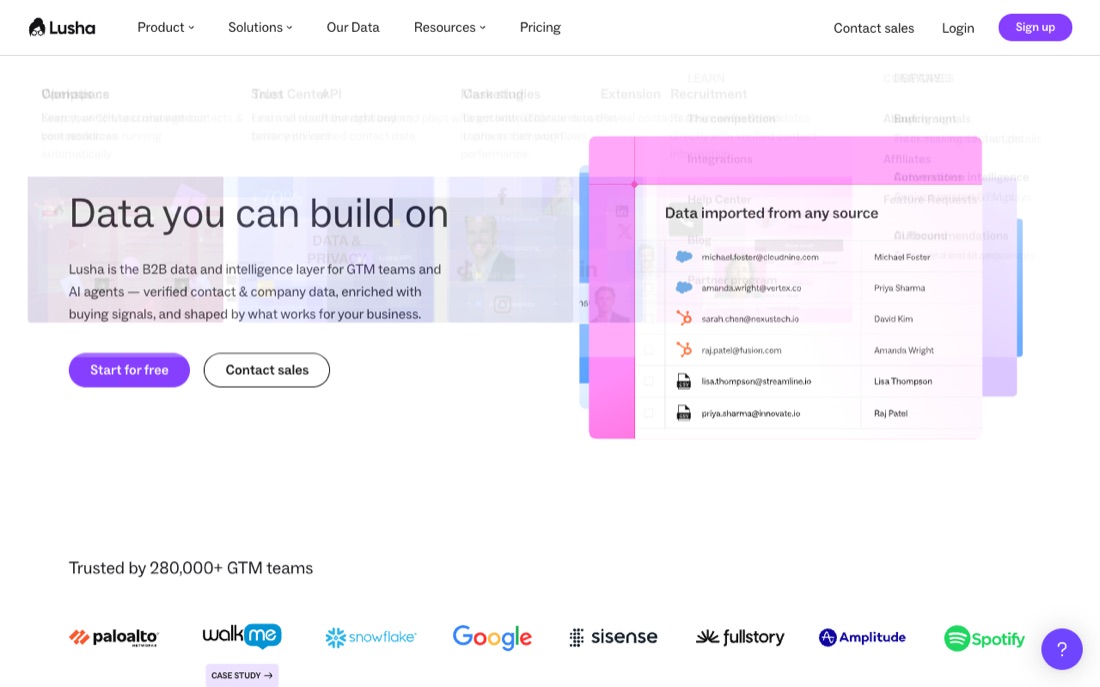Click the heading Data imported from any source
Screen dimensions: 1100x687
click(x=771, y=213)
